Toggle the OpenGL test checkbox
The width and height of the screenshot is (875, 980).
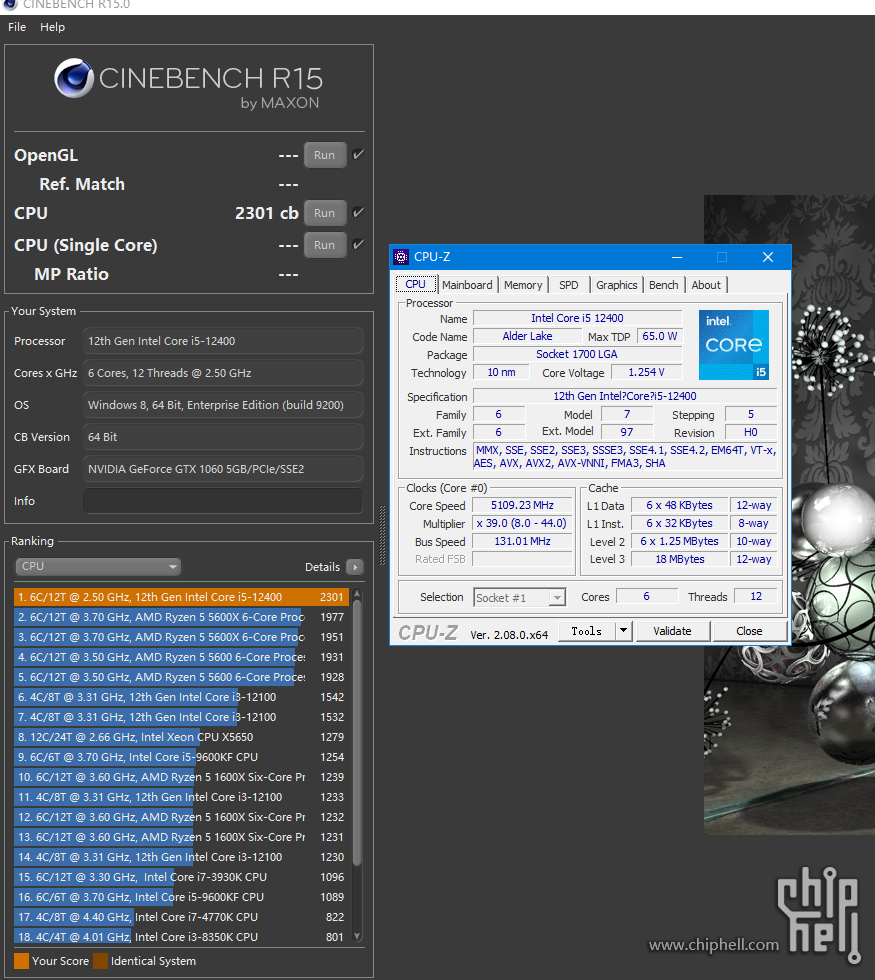pos(358,154)
